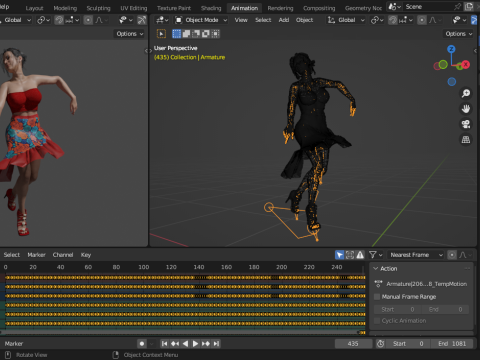The width and height of the screenshot is (480, 360).
Task: Click the Invert selection mode icon
Action: 206,34
